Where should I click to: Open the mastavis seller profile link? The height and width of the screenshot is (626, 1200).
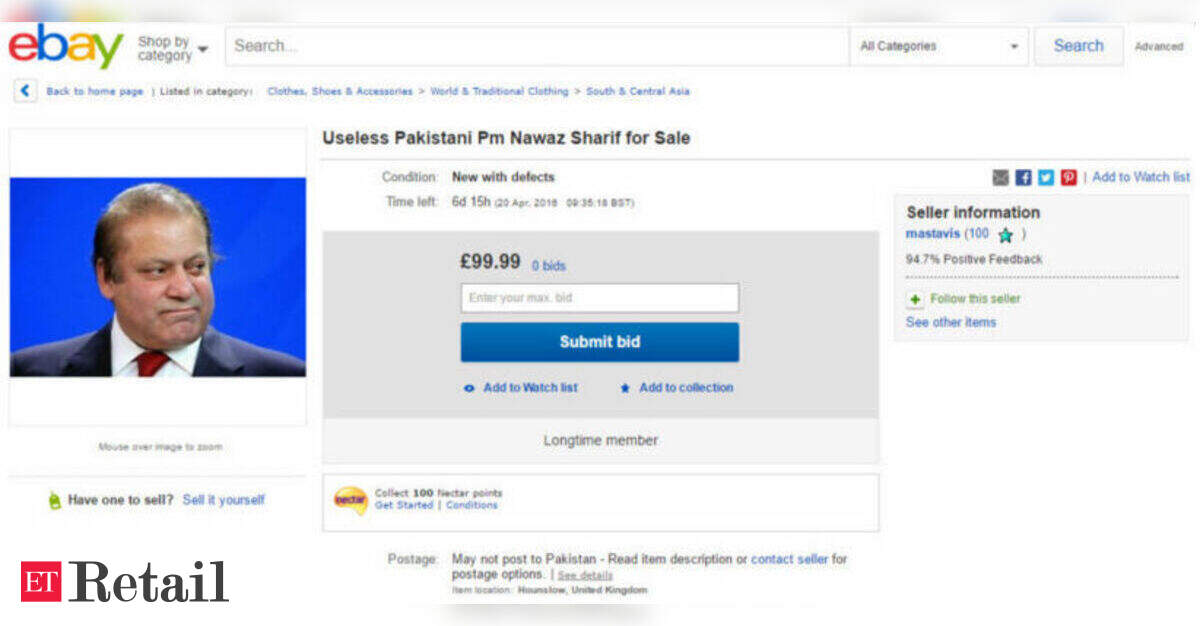(932, 234)
